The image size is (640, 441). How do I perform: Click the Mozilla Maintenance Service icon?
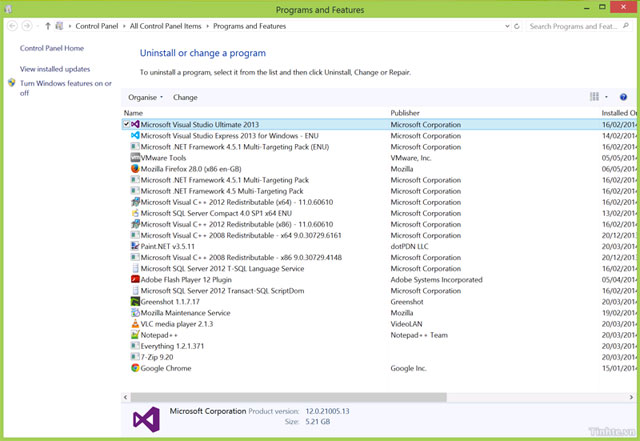click(135, 312)
